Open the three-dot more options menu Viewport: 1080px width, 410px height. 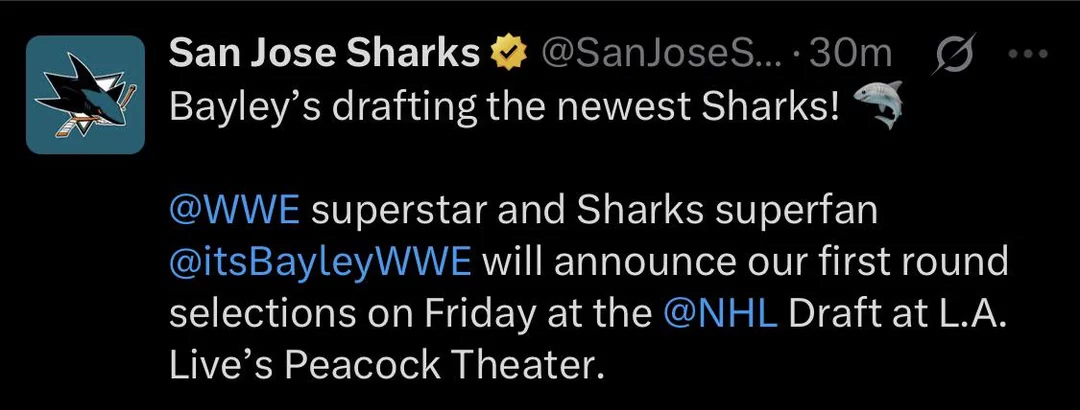point(1028,53)
